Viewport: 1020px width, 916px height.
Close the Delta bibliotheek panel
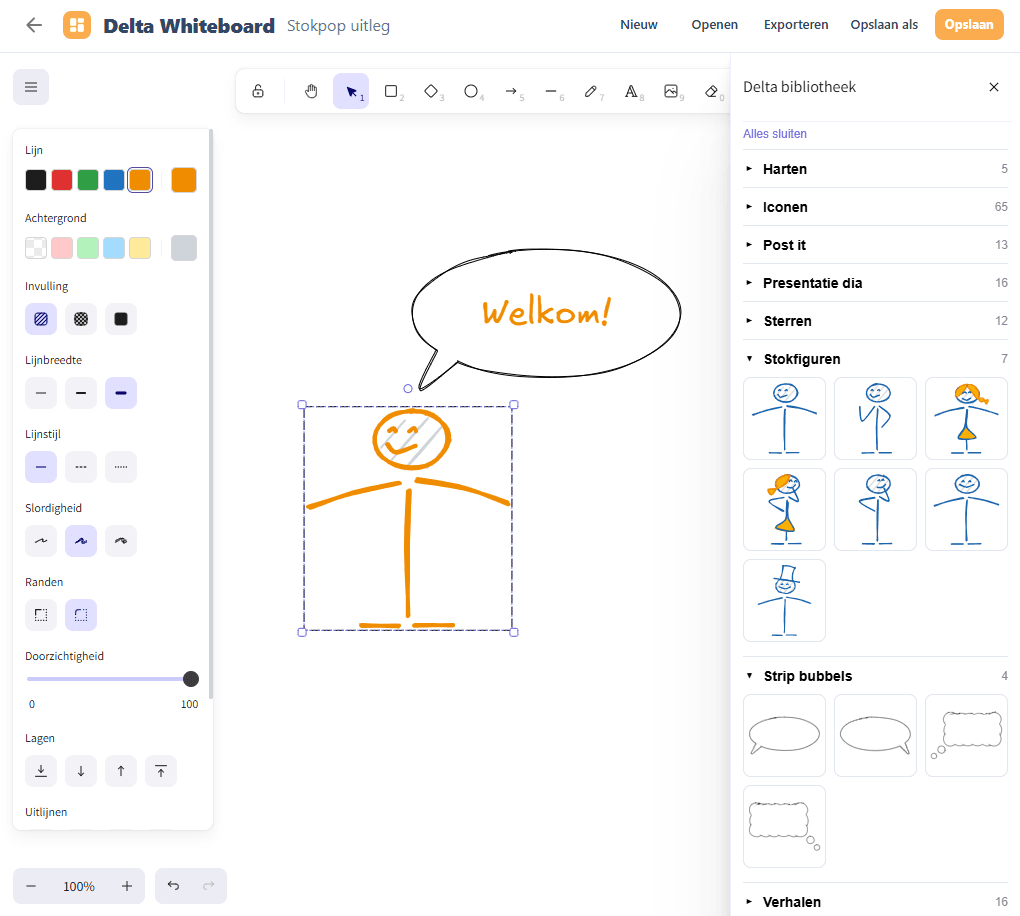[993, 87]
